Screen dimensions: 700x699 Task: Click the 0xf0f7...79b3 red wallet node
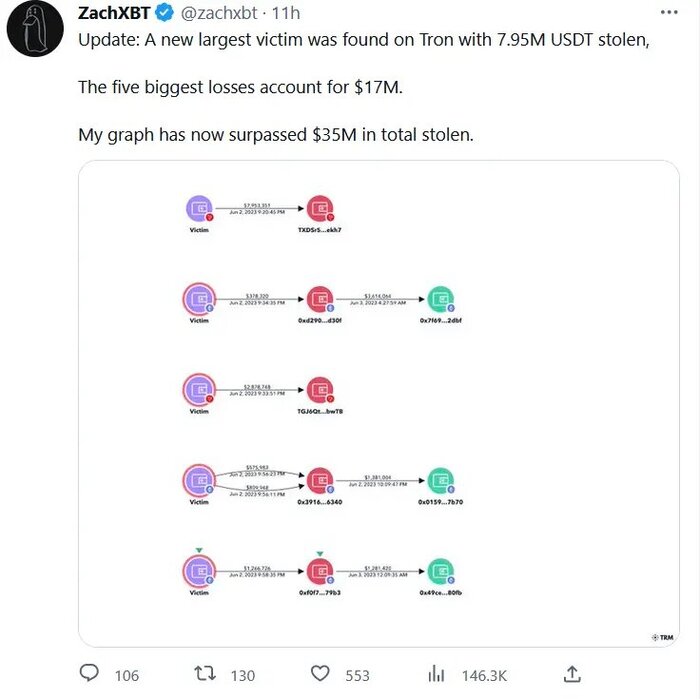pyautogui.click(x=319, y=571)
